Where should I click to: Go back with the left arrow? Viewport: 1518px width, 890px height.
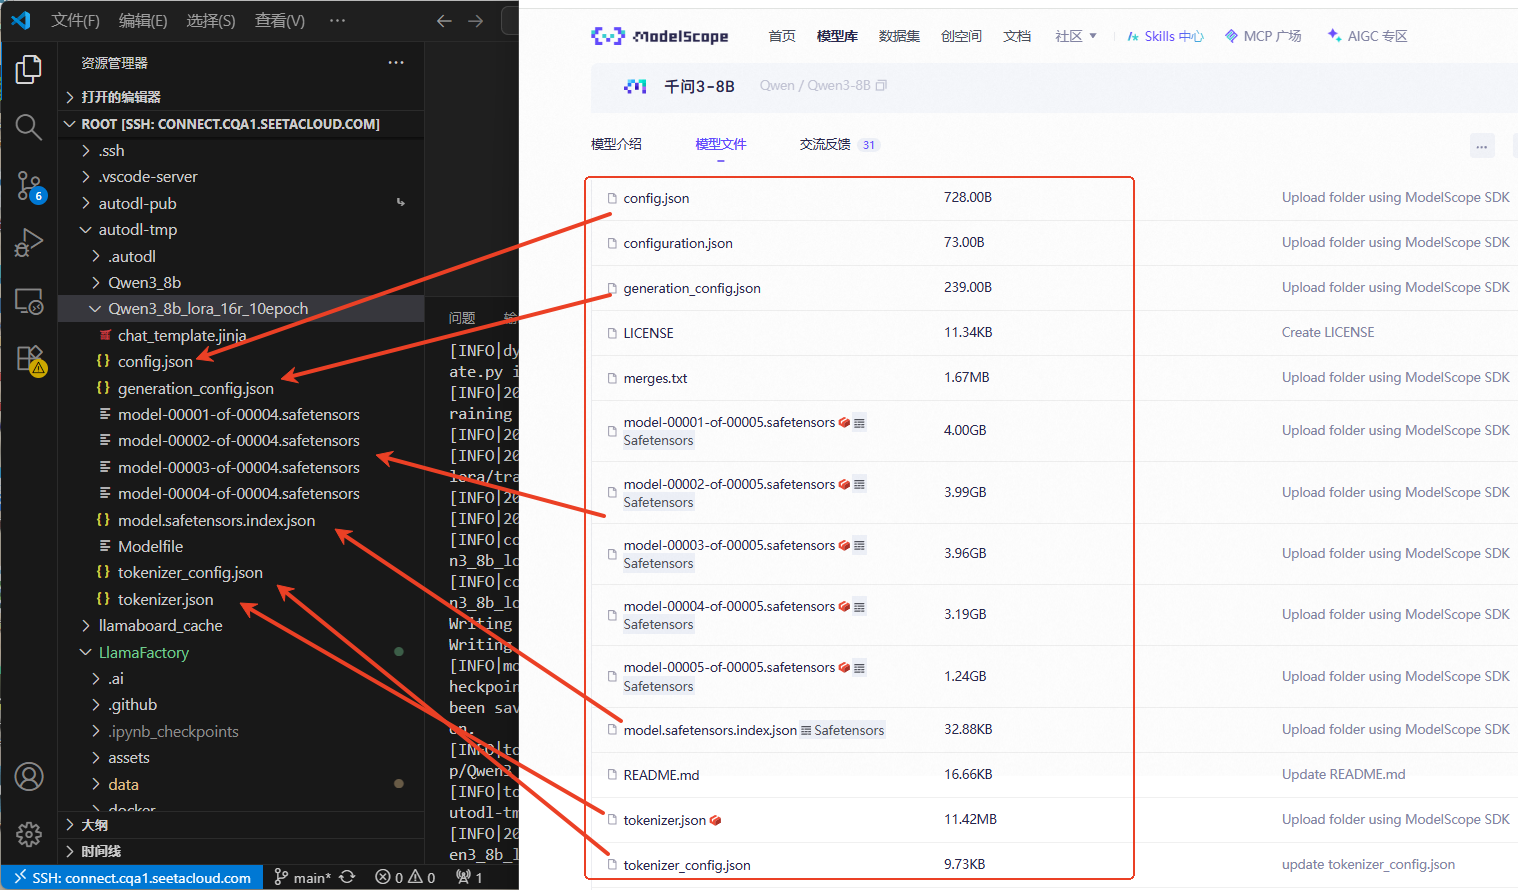click(x=444, y=20)
